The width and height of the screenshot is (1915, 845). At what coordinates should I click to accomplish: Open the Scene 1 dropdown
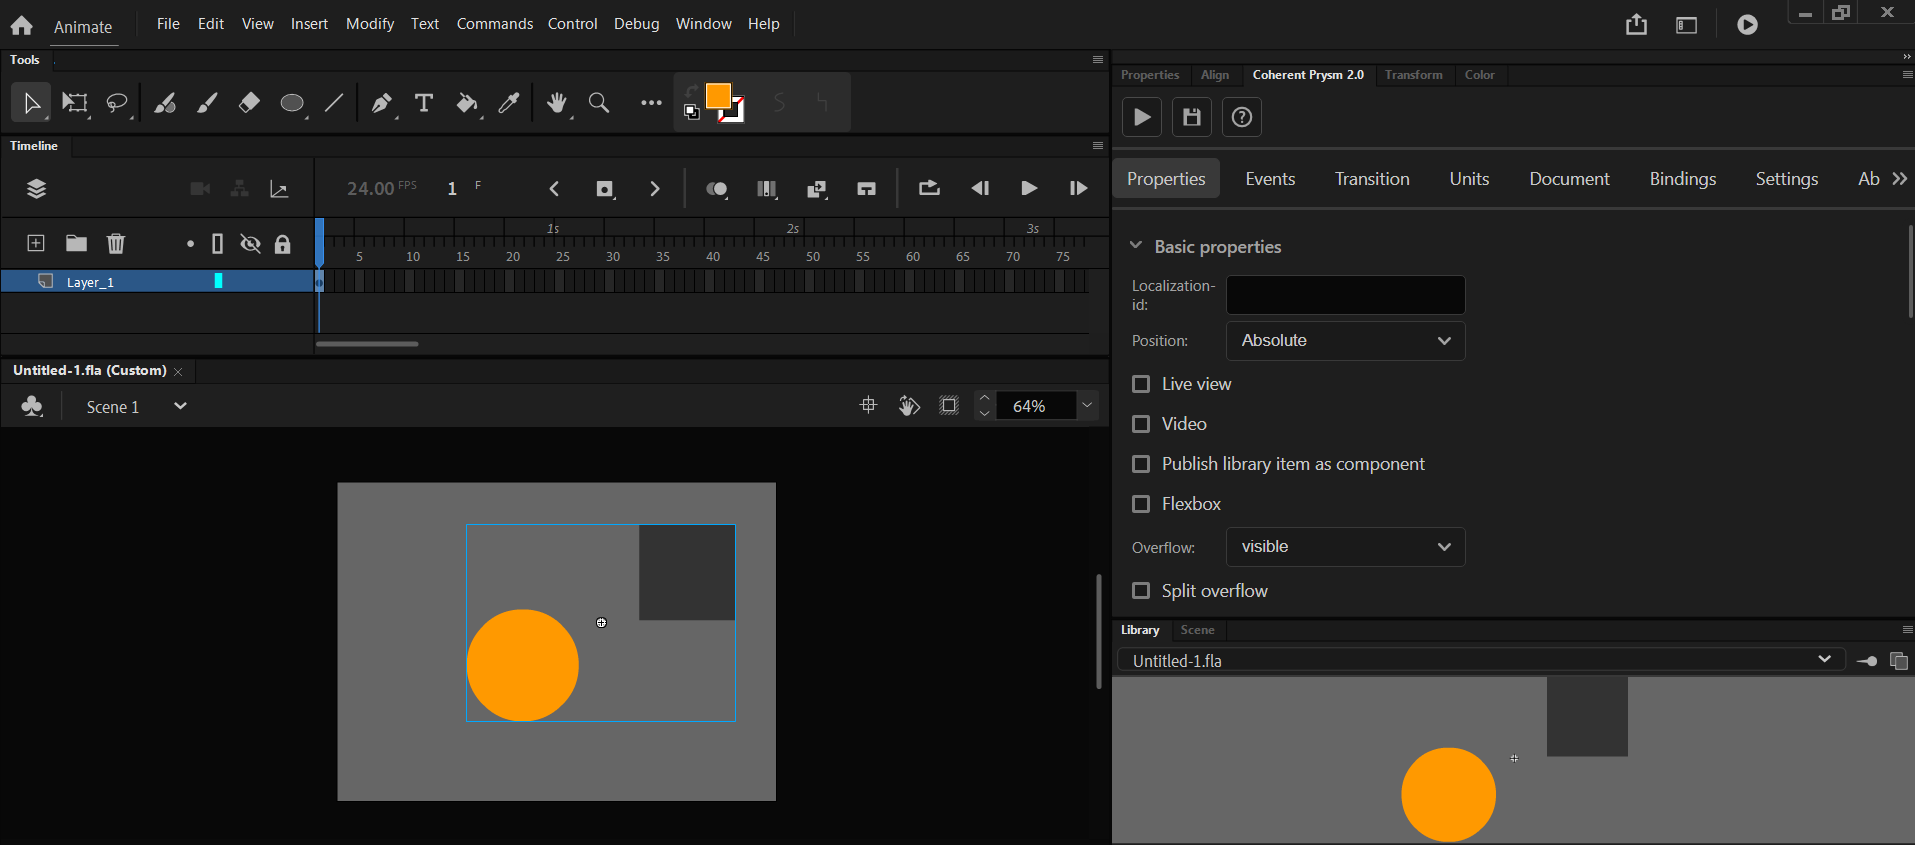point(180,406)
